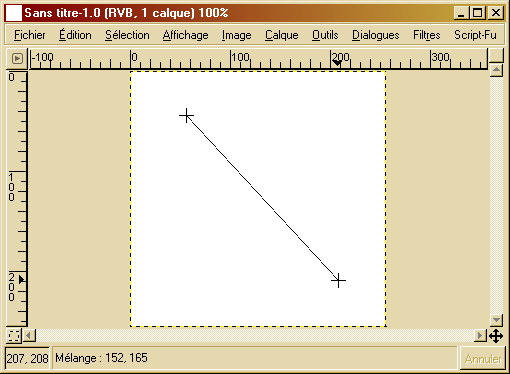Open the Filtres menu
Image resolution: width=510 pixels, height=374 pixels.
[427, 35]
